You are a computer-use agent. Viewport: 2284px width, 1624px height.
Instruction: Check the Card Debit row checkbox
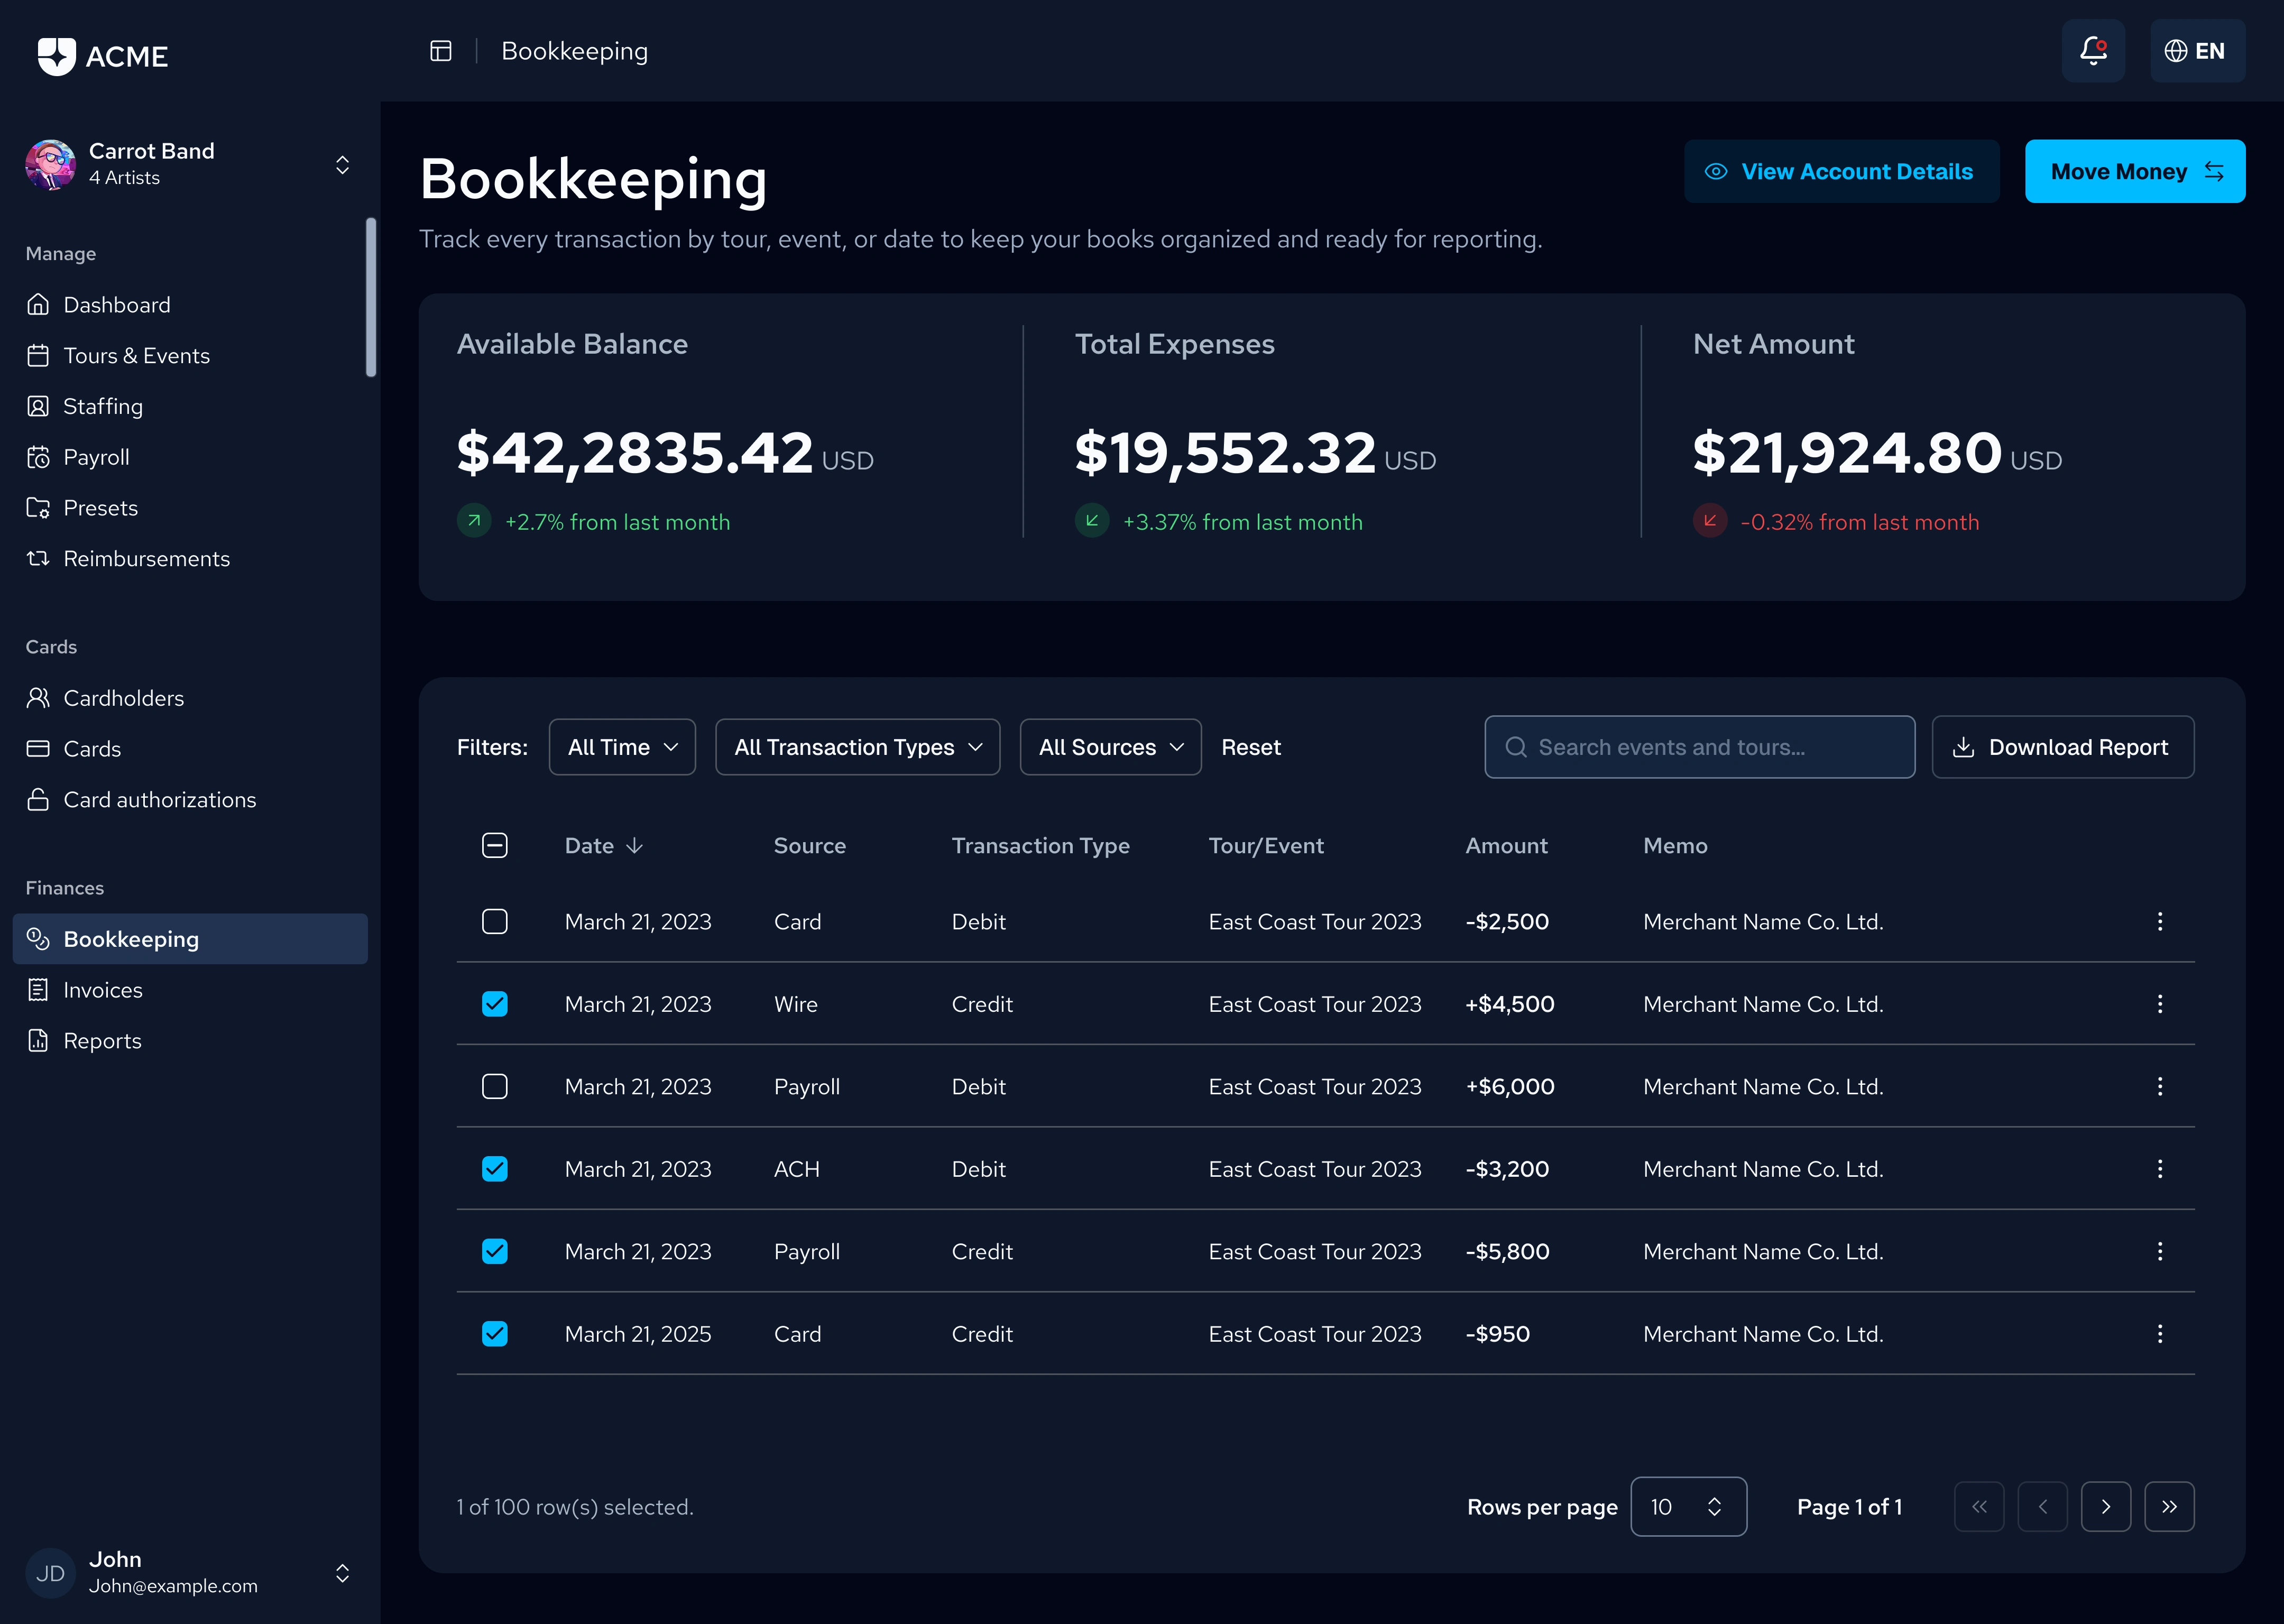[495, 922]
